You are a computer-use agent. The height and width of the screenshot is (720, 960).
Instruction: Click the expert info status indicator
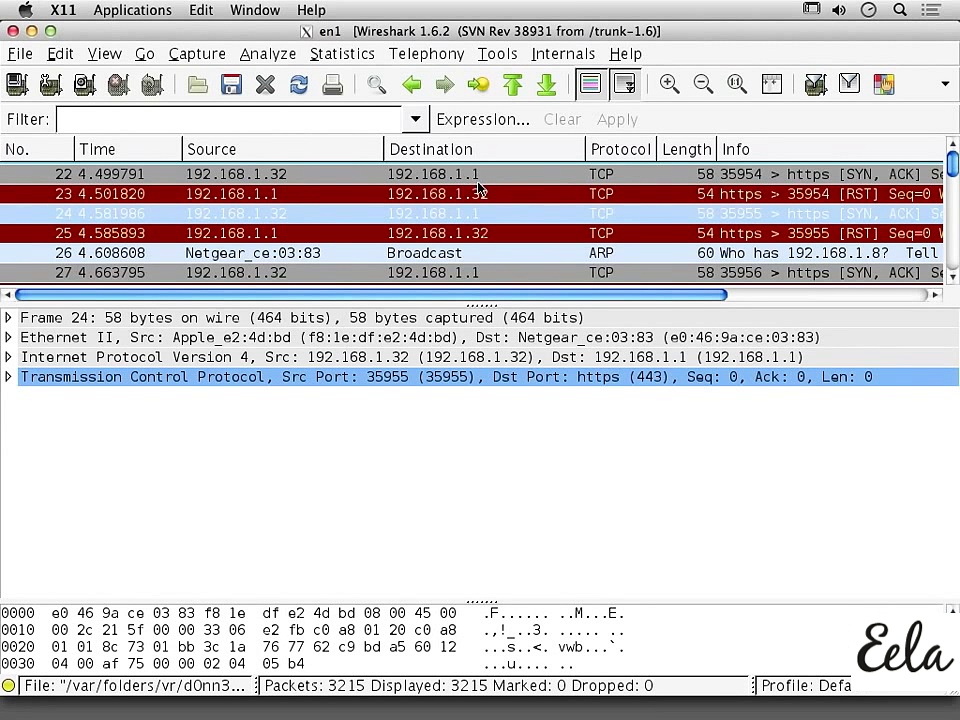tap(9, 686)
